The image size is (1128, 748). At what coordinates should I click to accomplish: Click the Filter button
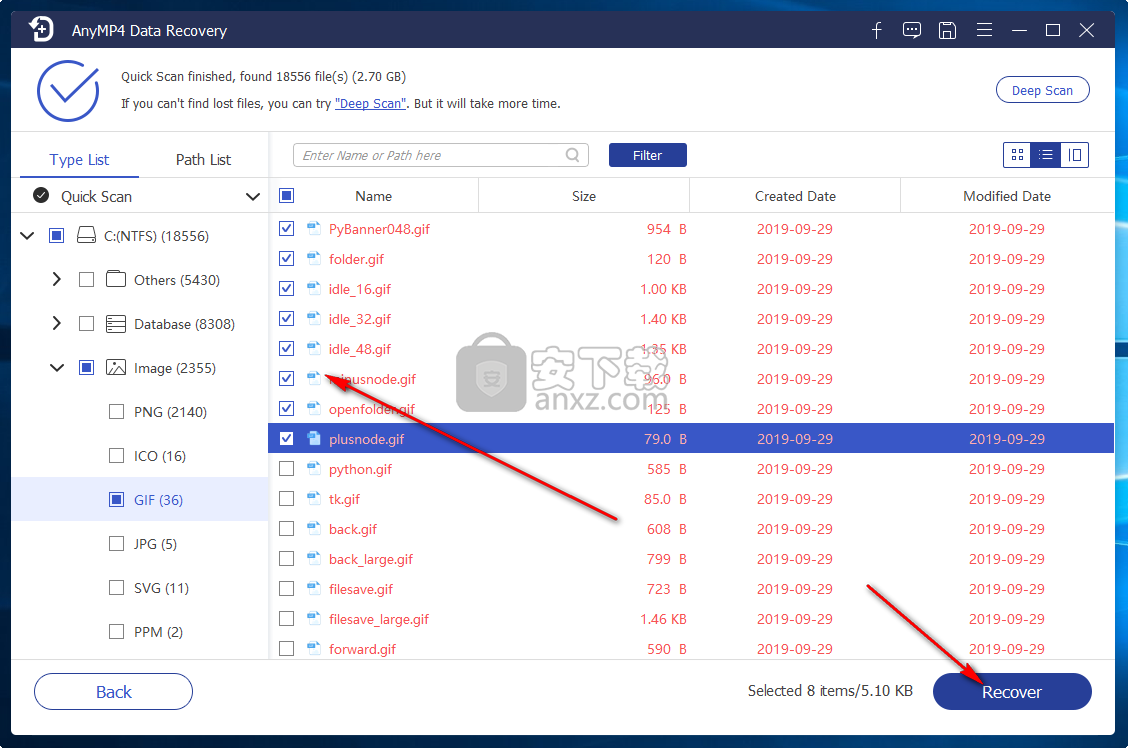(647, 155)
